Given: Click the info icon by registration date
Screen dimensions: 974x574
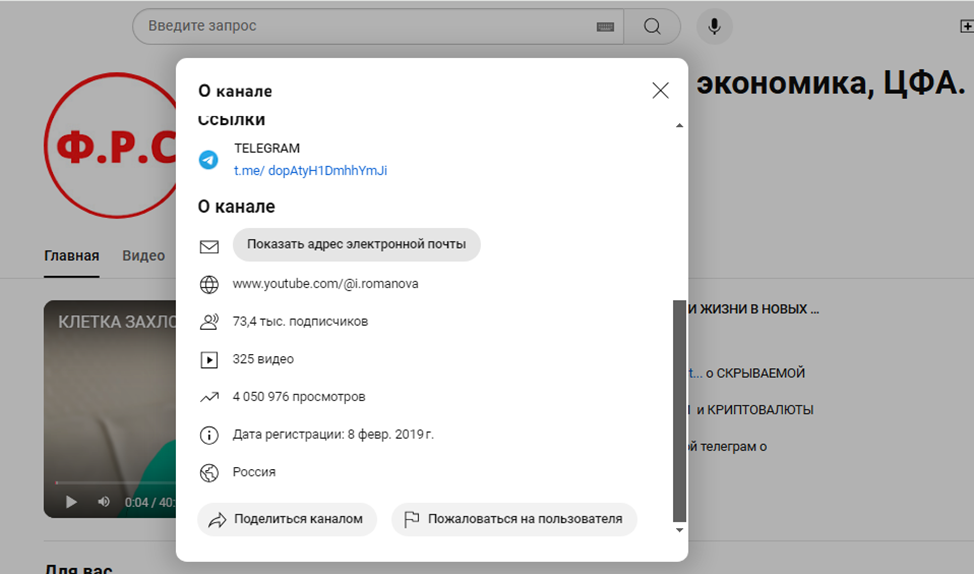Looking at the screenshot, I should point(209,435).
